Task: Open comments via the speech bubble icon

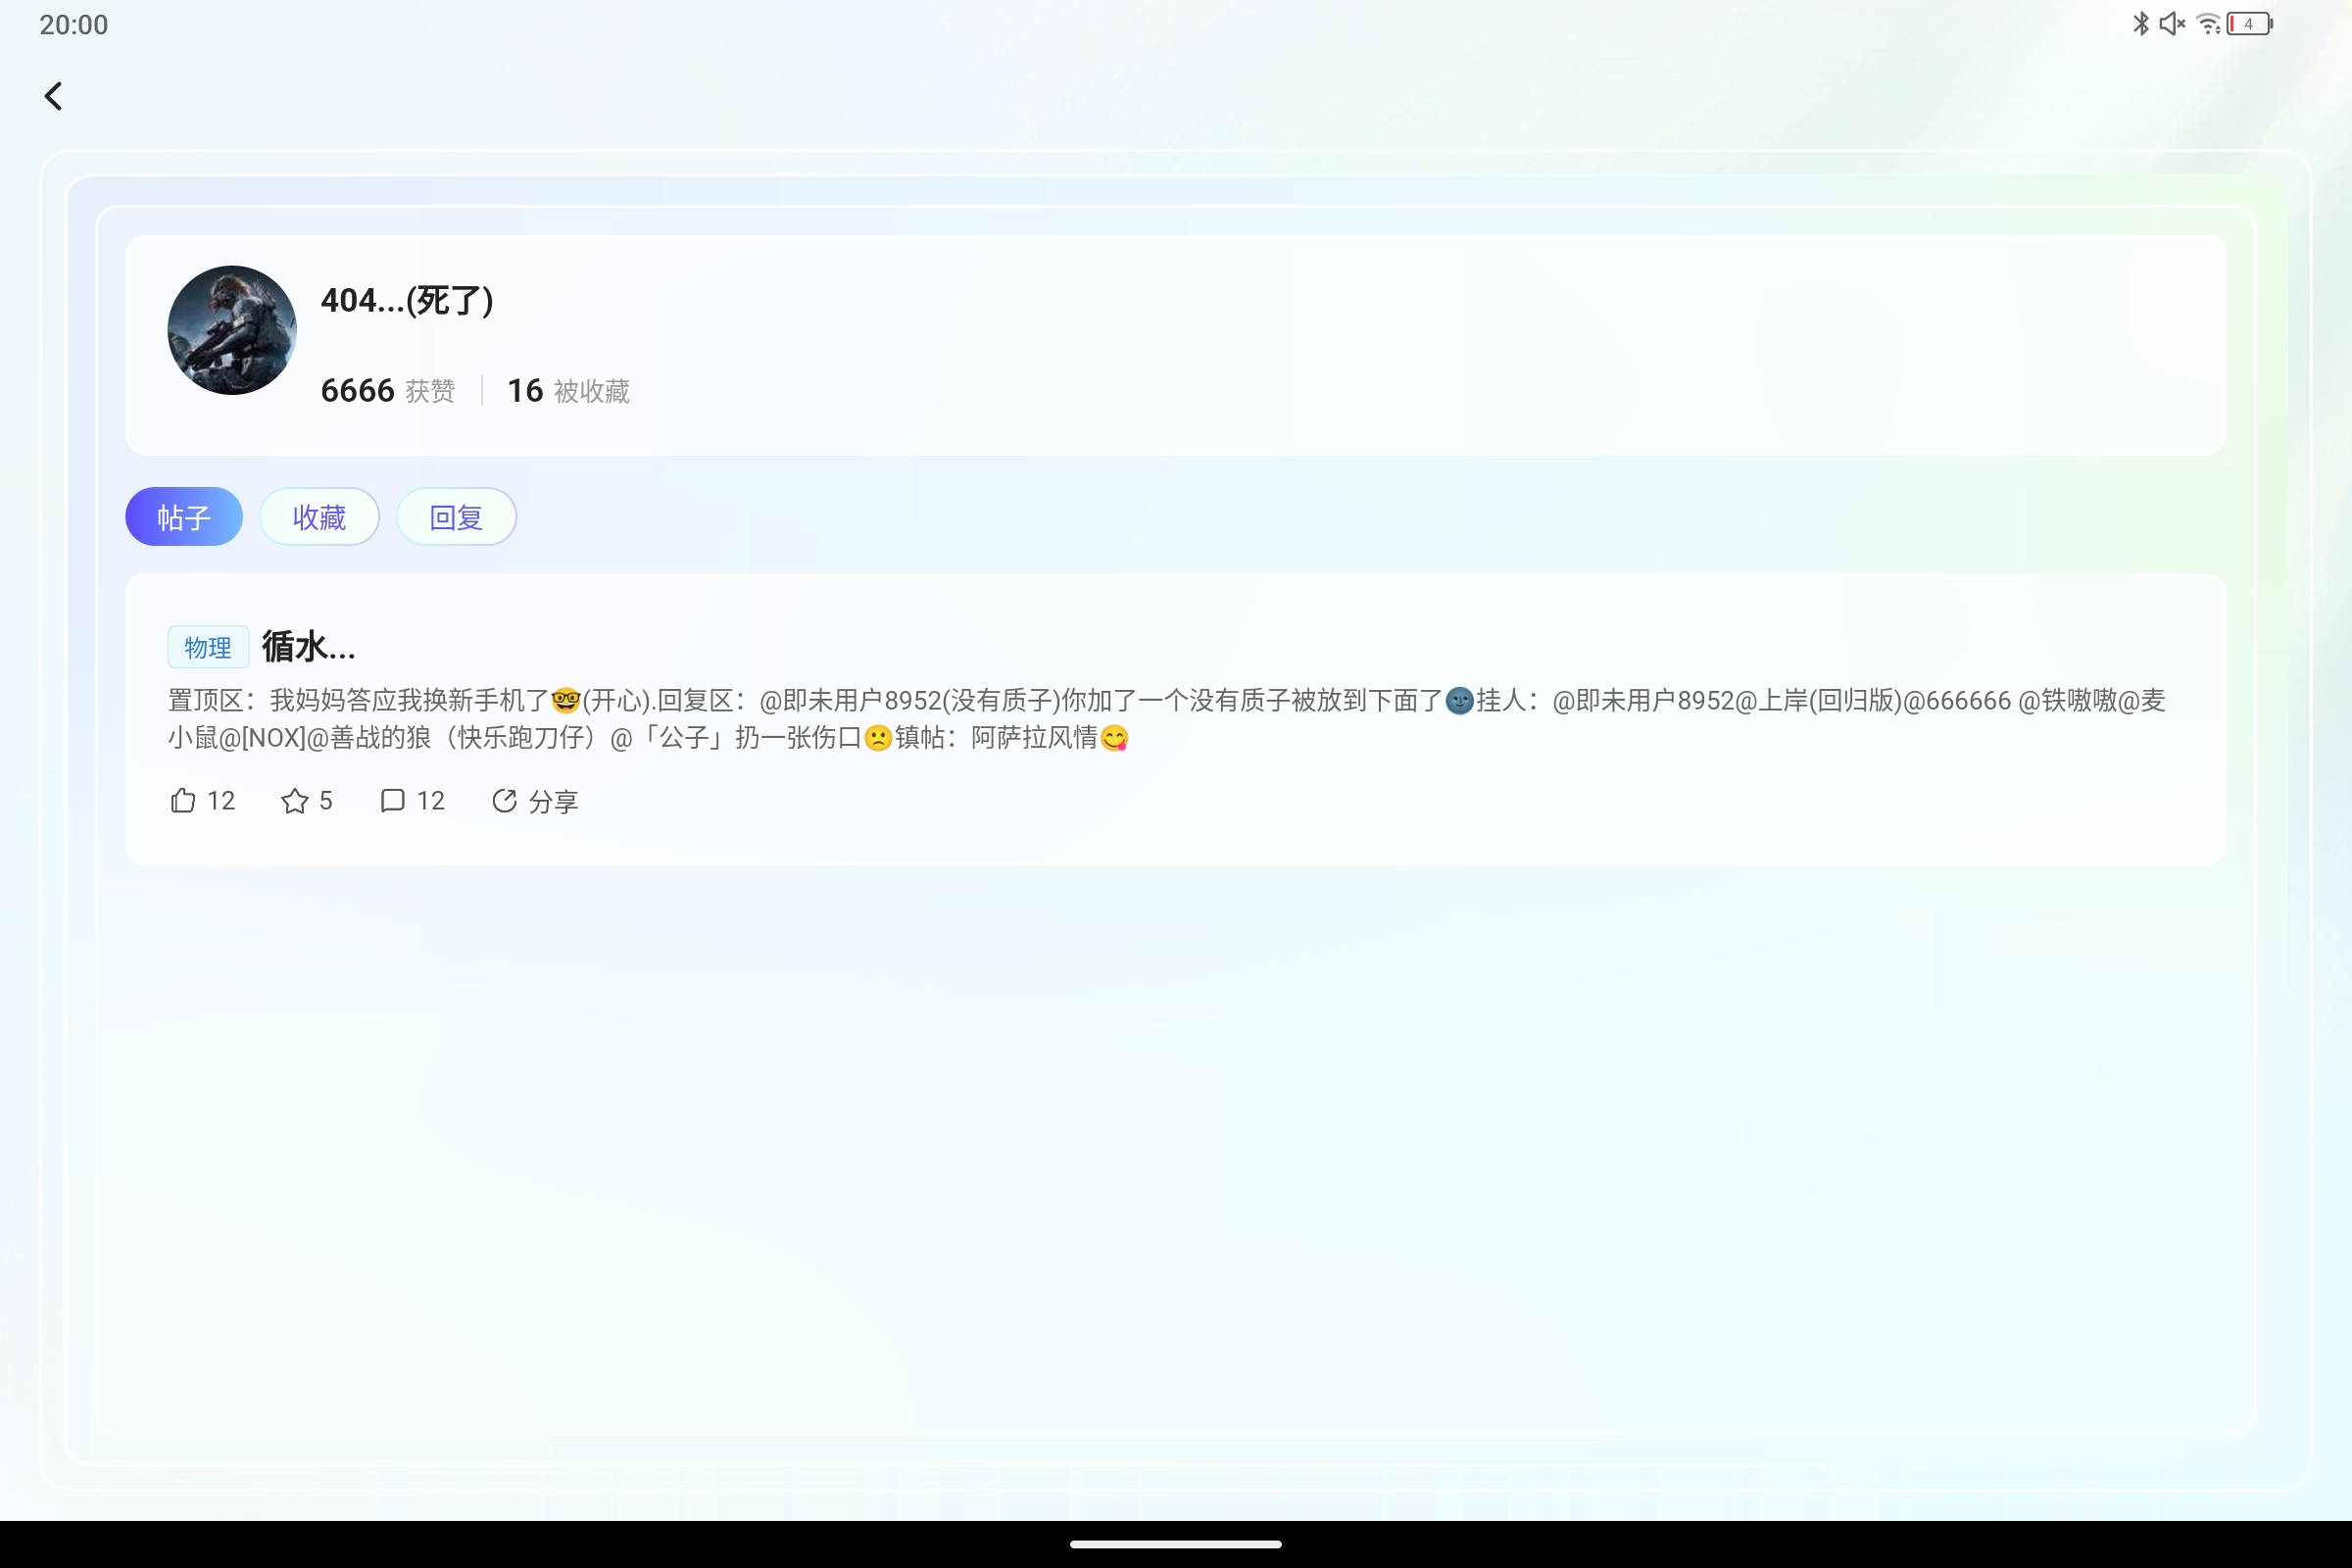Action: (392, 801)
